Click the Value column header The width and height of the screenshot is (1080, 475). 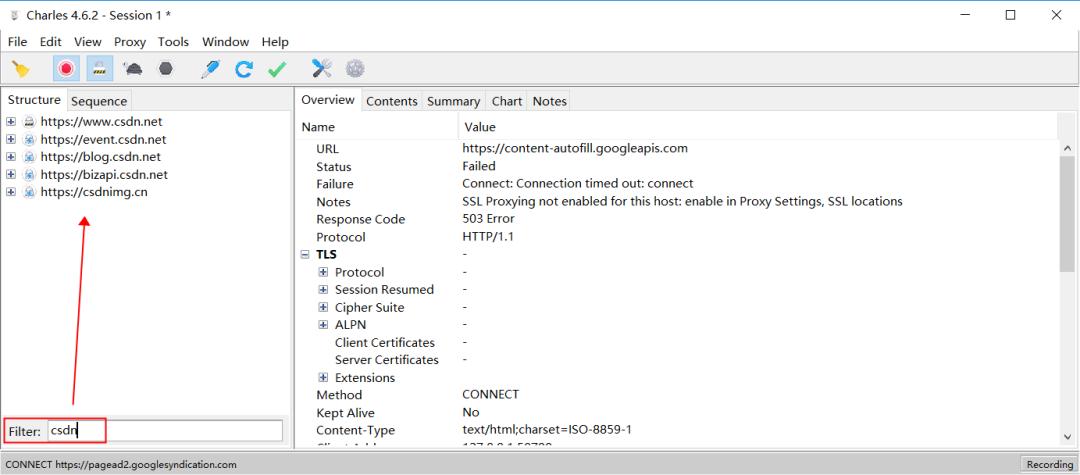pyautogui.click(x=758, y=127)
